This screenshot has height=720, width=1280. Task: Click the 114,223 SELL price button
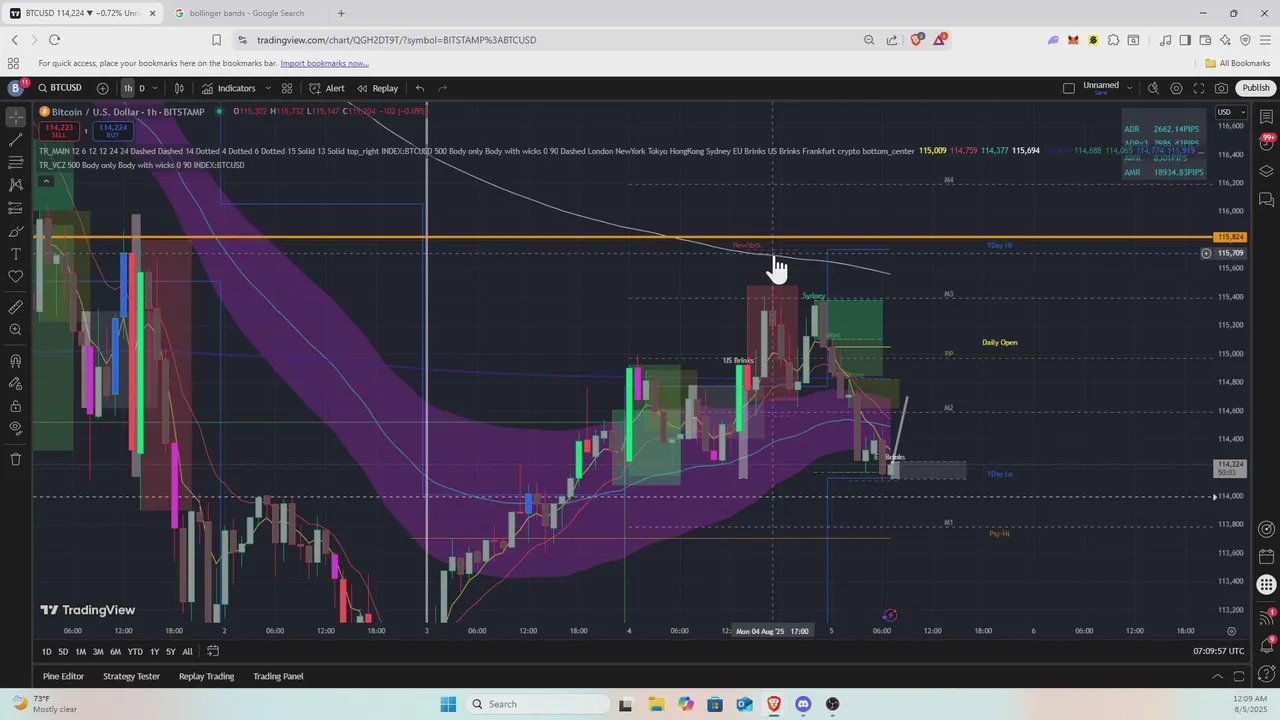pyautogui.click(x=59, y=130)
